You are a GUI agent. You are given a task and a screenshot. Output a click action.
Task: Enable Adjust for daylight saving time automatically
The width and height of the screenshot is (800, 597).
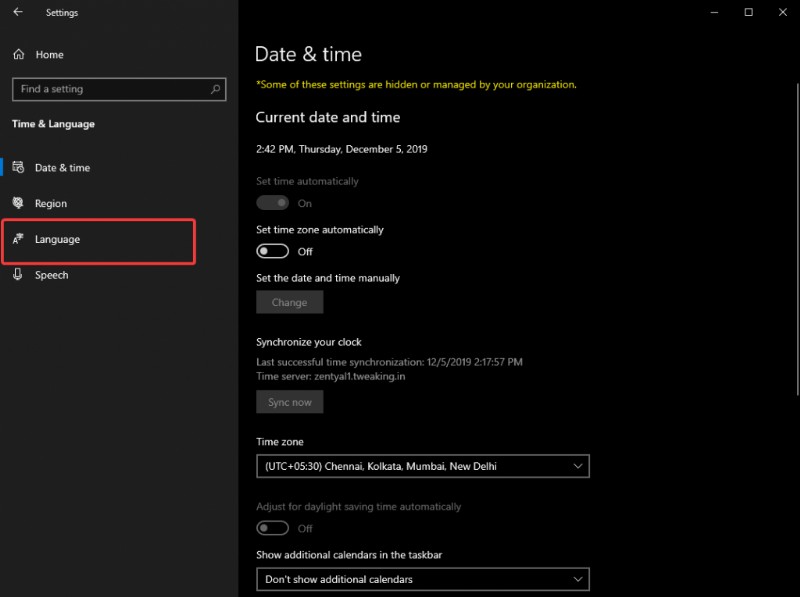tap(271, 528)
